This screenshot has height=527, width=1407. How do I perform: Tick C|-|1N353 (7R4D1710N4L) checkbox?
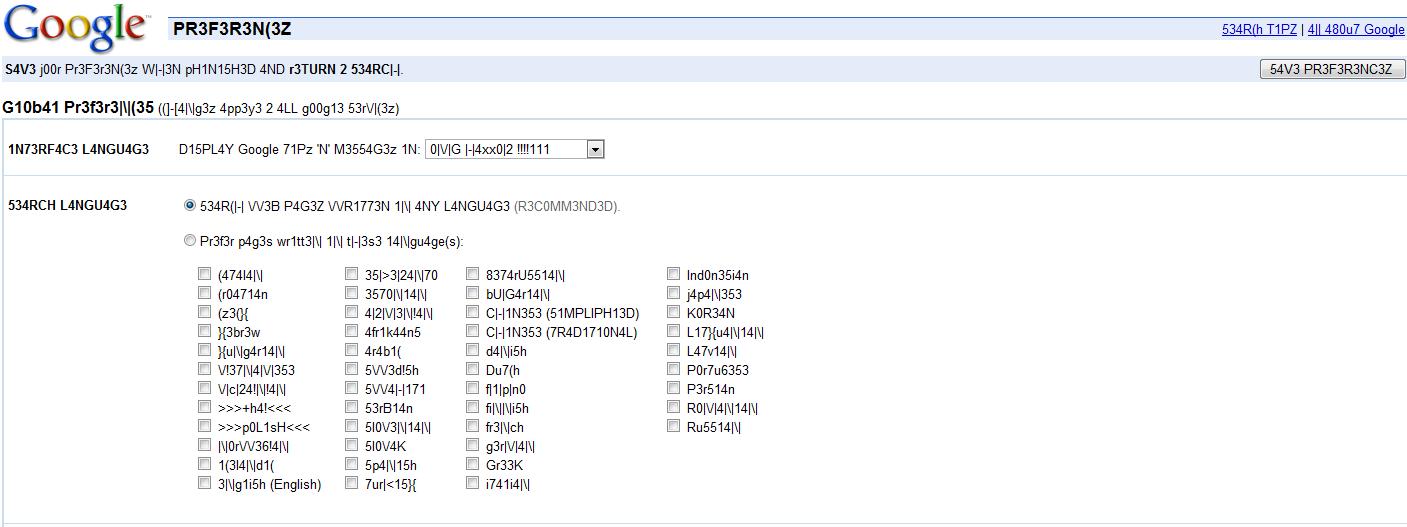click(x=473, y=331)
